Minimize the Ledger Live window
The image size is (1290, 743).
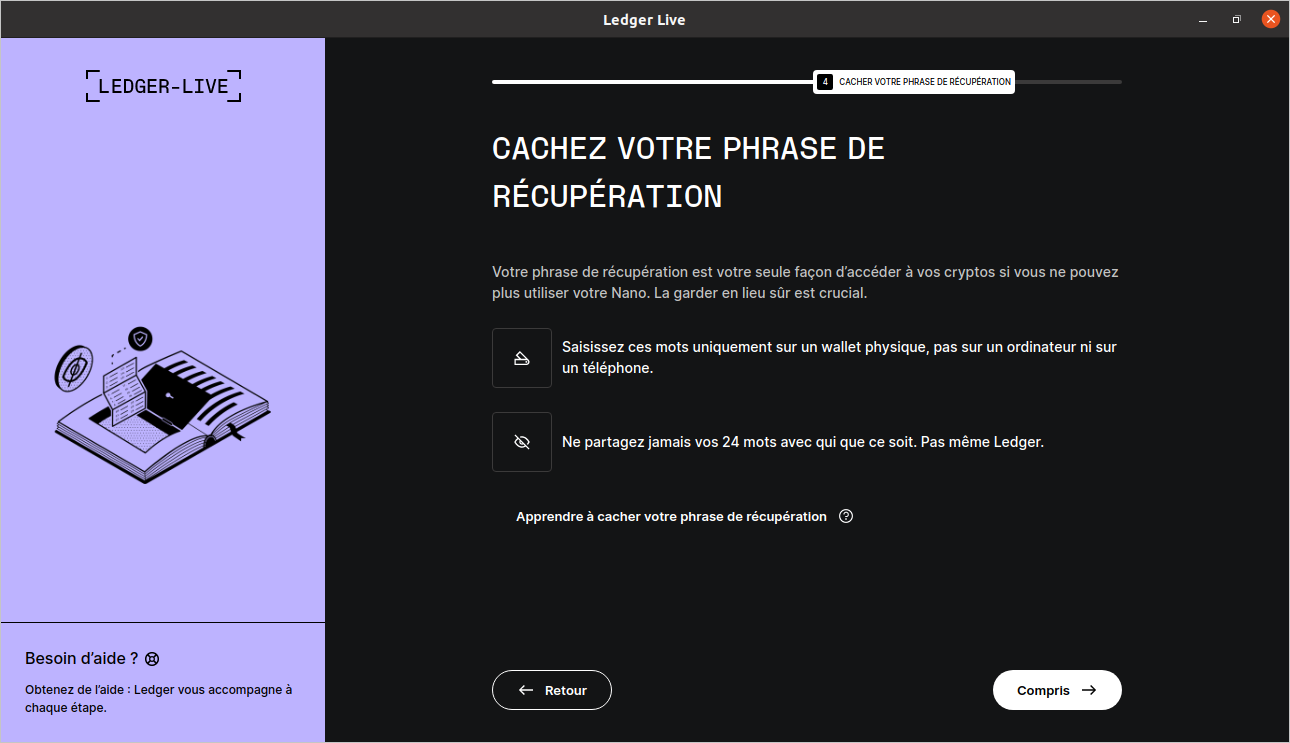point(1203,19)
